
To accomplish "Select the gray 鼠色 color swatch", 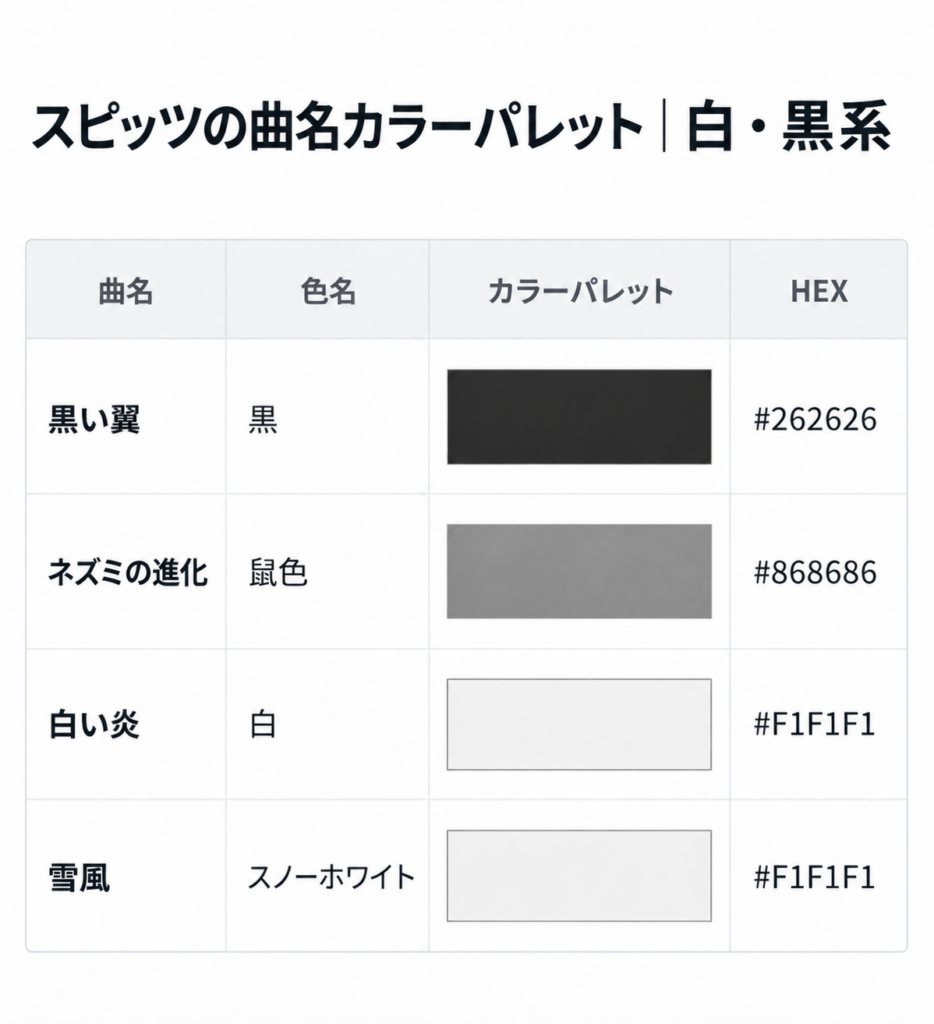I will [x=579, y=571].
